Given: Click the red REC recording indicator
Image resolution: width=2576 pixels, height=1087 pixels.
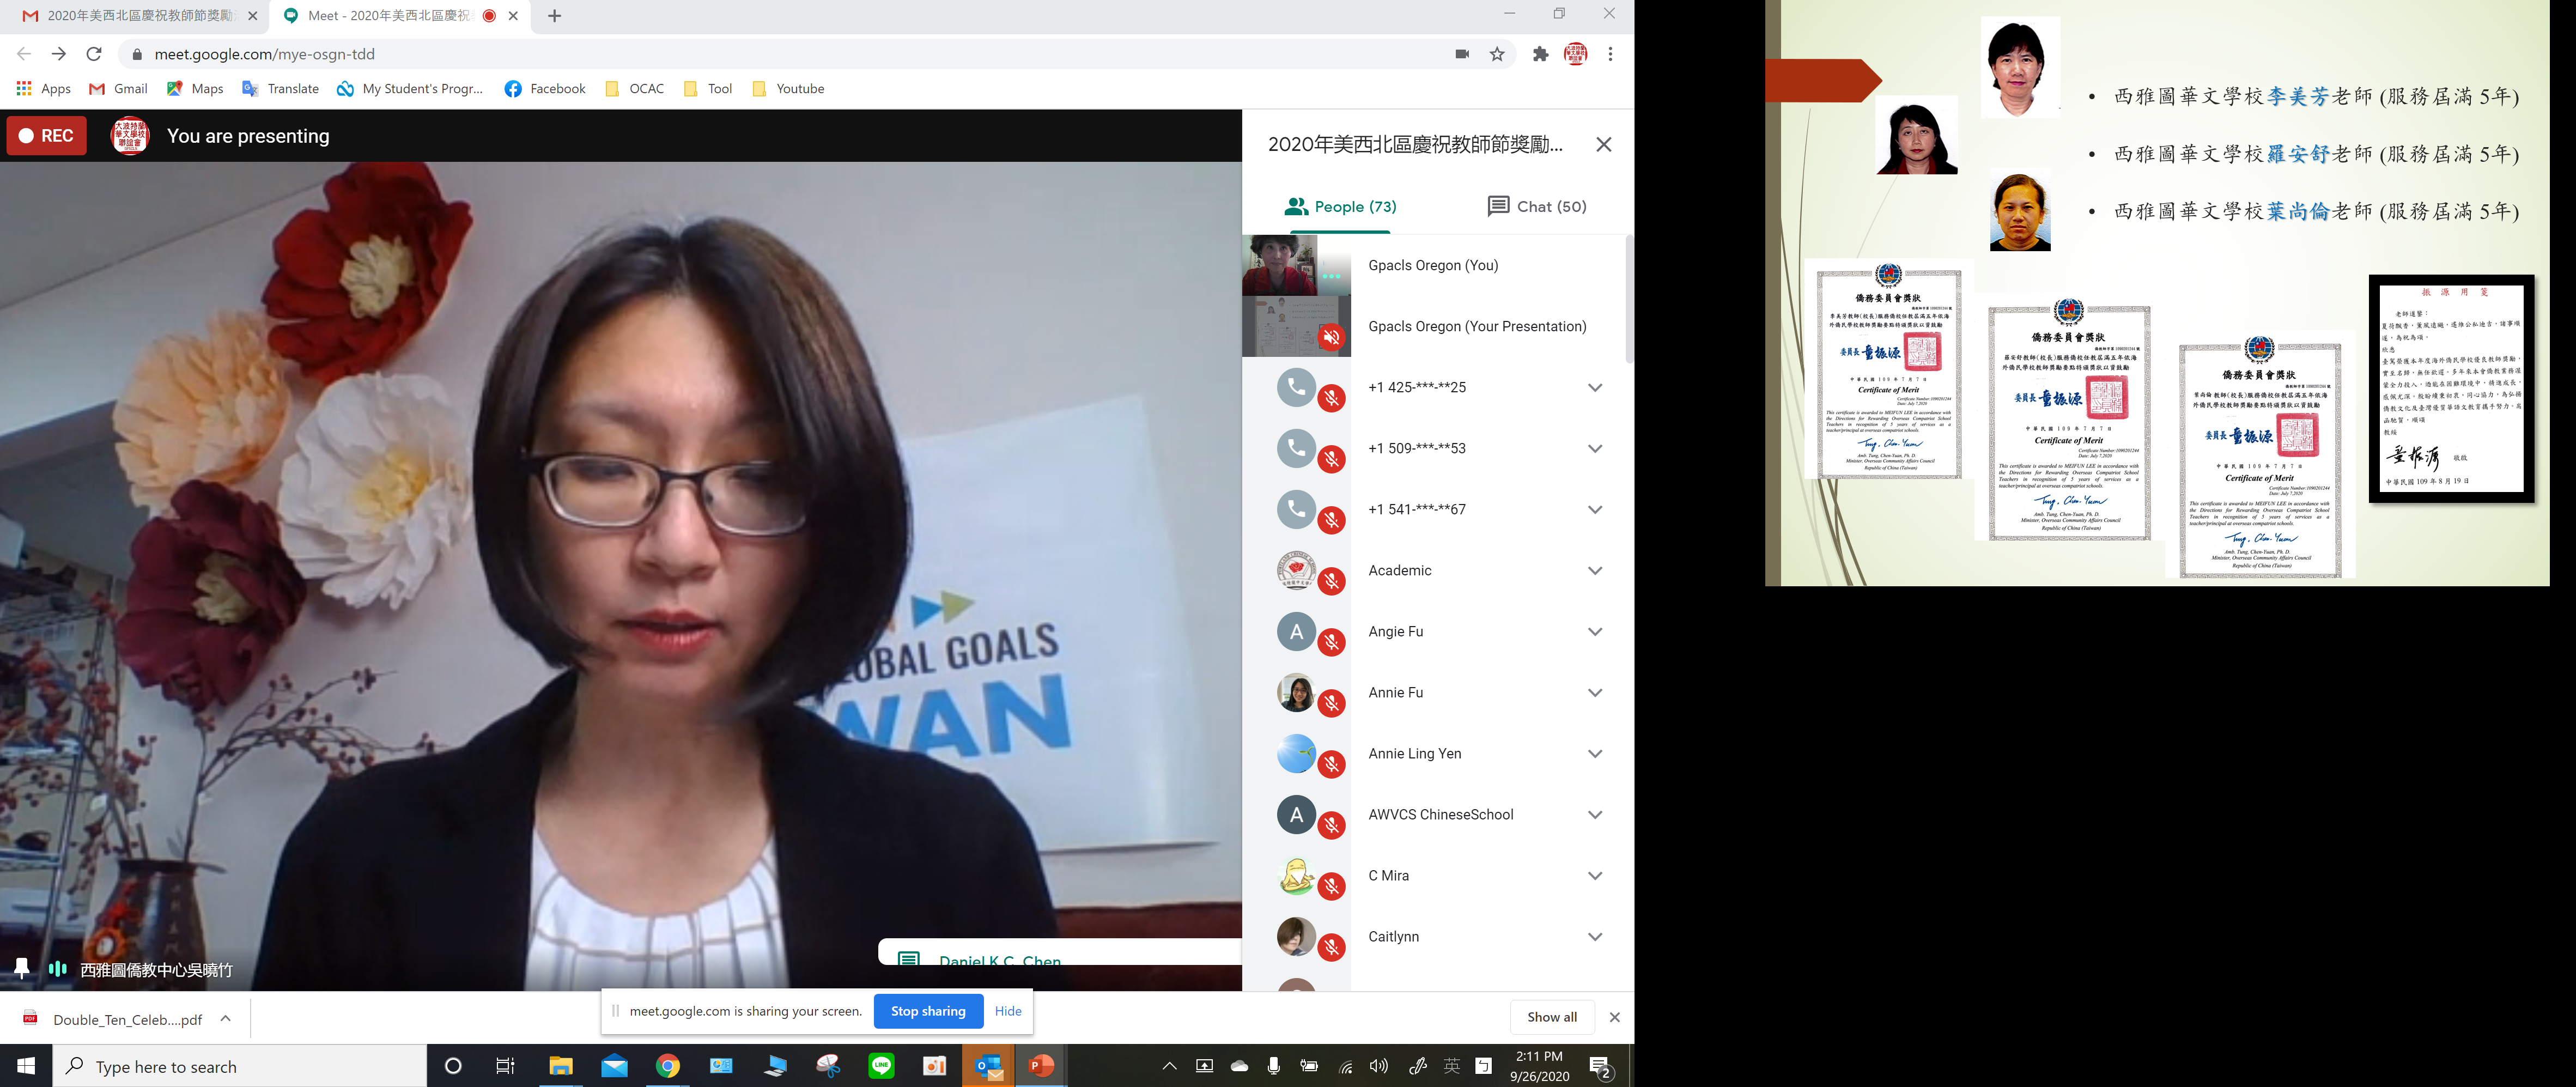Looking at the screenshot, I should [46, 136].
